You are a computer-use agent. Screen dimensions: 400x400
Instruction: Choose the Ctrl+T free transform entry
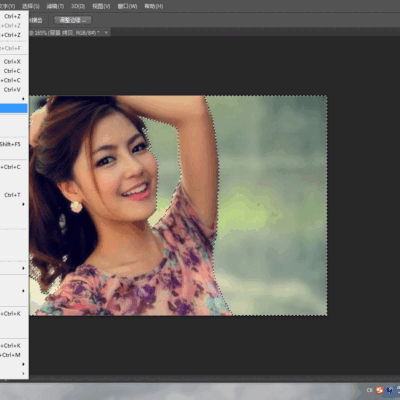pos(14,195)
